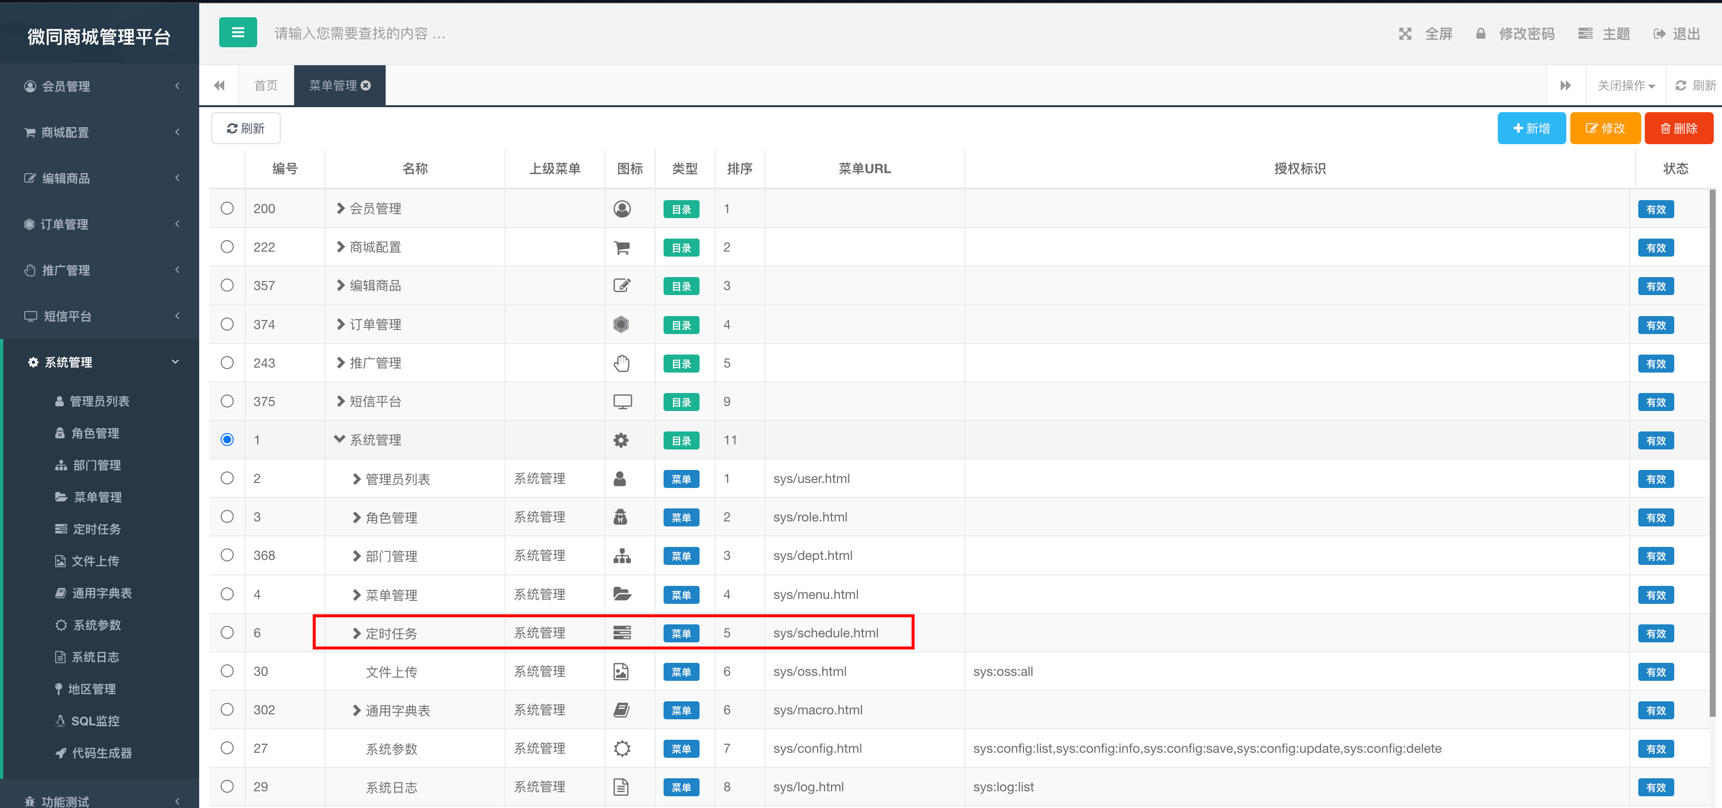
Task: Click the 刷新 button above the table
Action: 246,128
